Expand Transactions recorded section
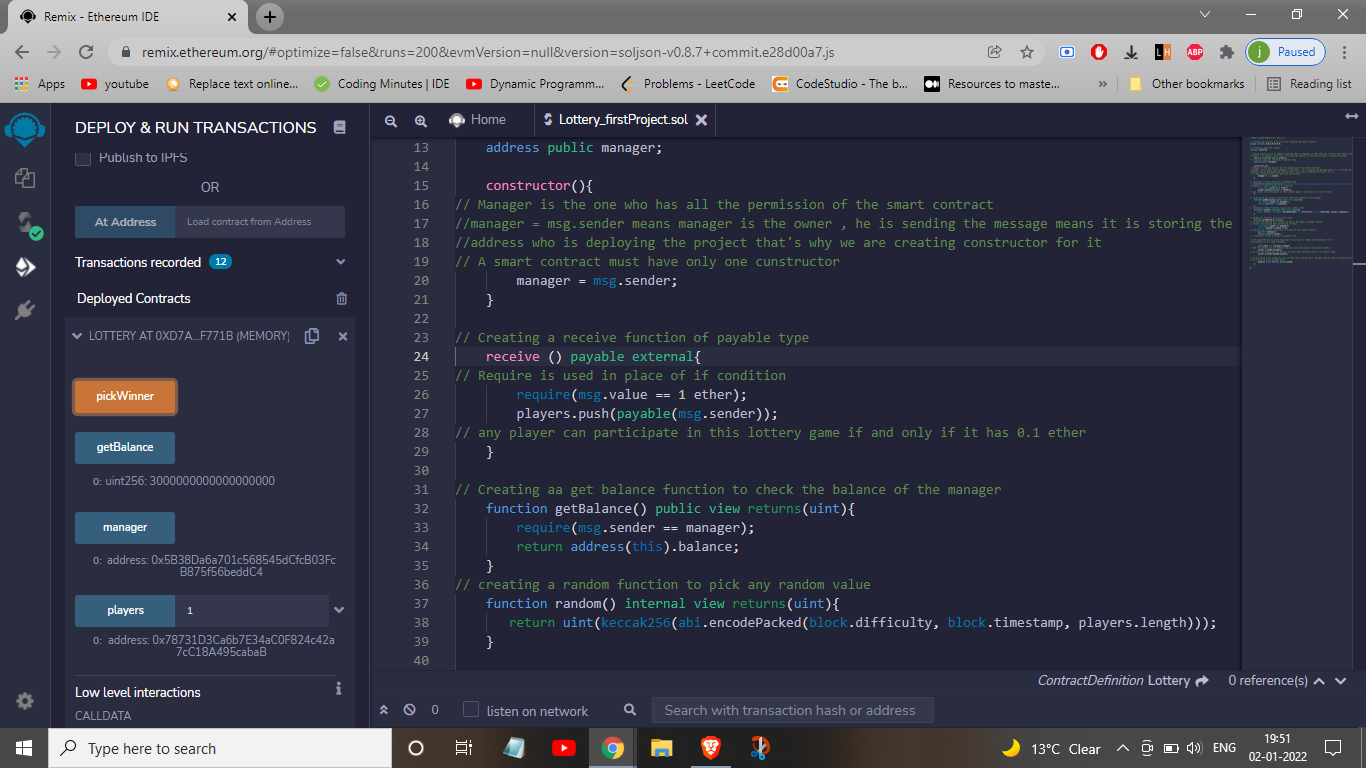Viewport: 1366px width, 768px height. click(x=340, y=262)
